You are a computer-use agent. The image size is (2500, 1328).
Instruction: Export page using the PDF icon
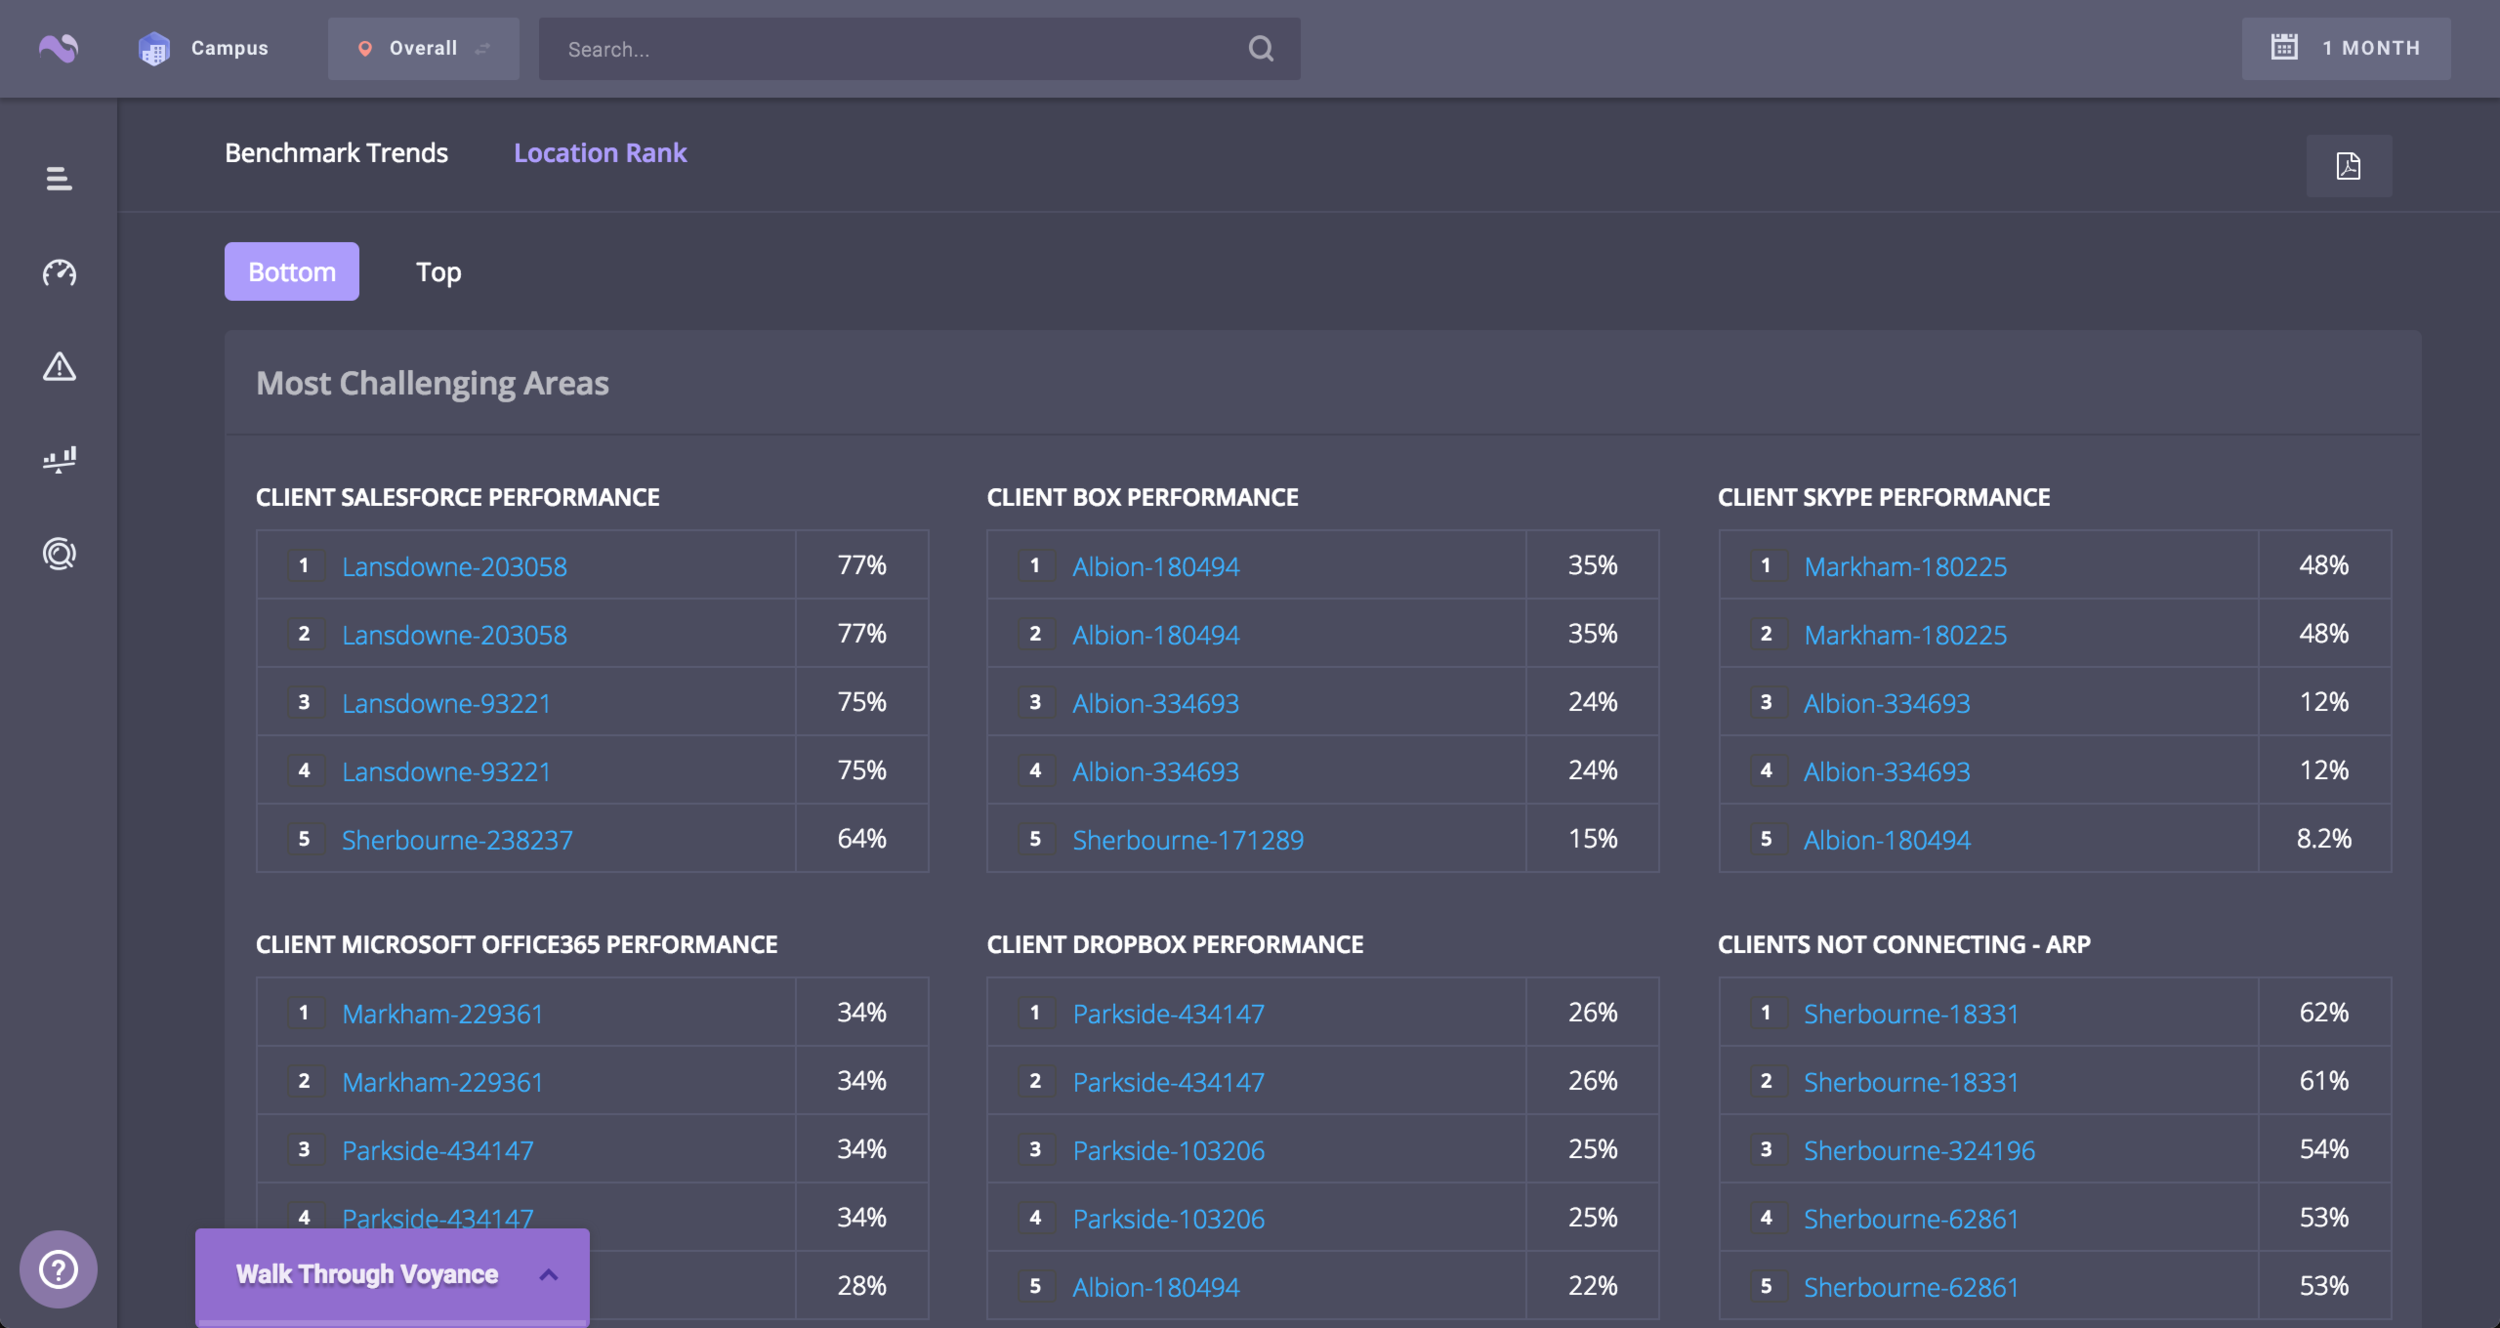coord(2348,166)
